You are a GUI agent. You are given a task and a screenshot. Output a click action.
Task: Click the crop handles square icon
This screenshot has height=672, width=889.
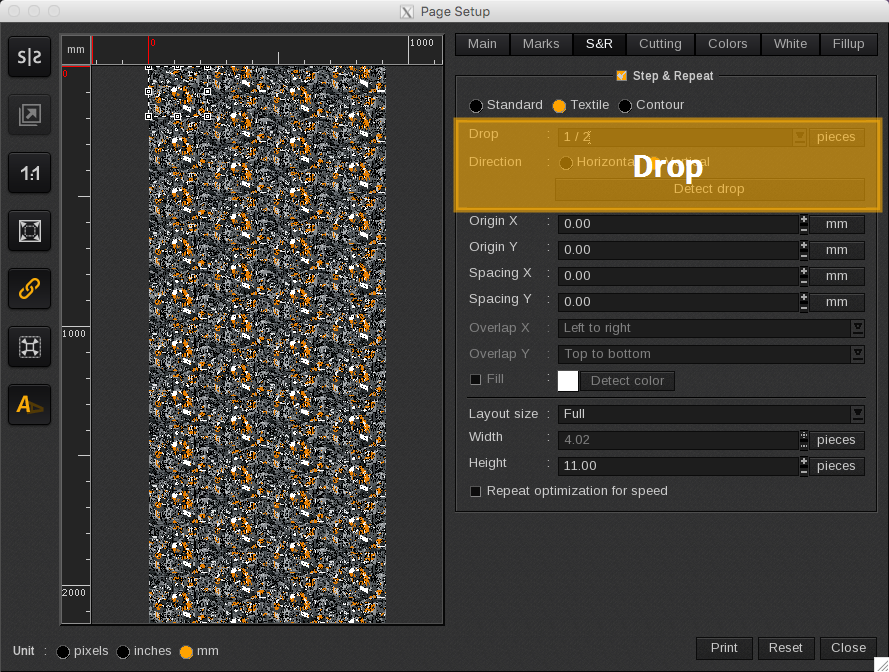click(x=30, y=347)
